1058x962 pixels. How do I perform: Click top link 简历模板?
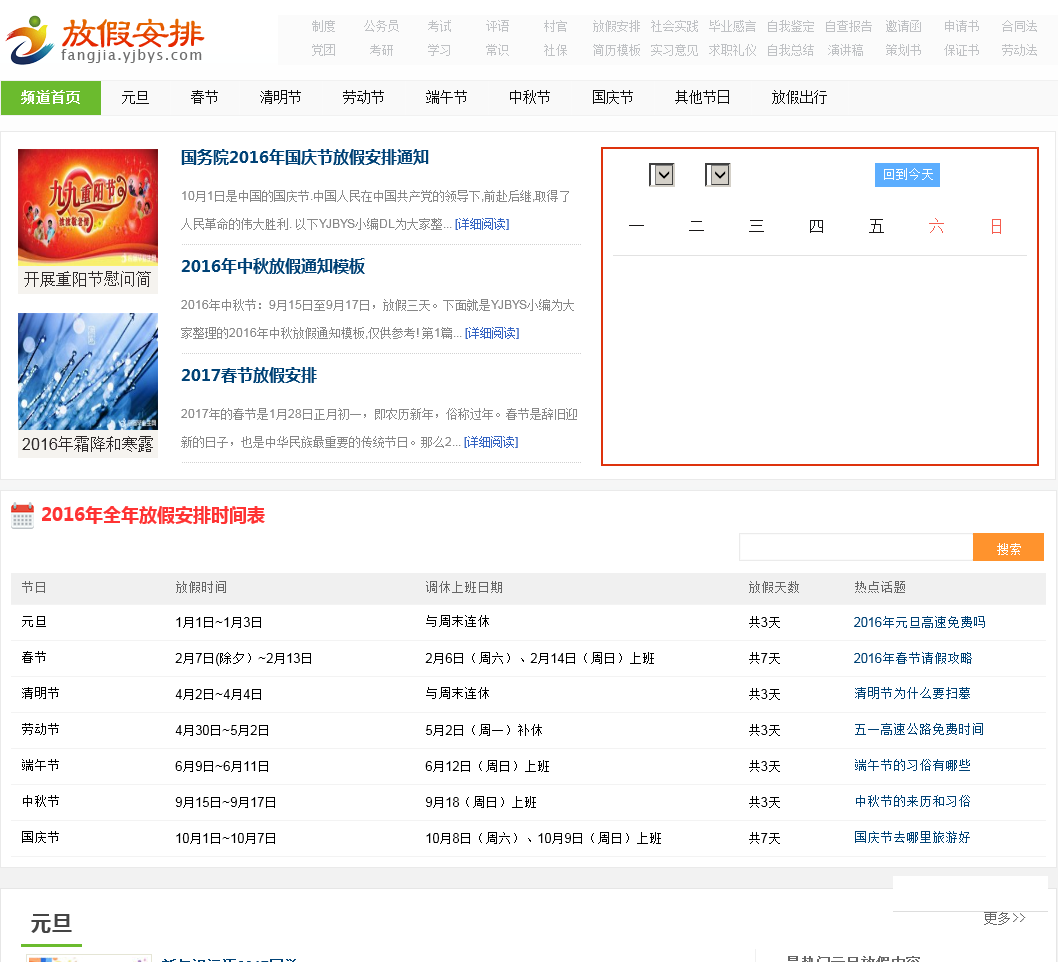click(616, 50)
